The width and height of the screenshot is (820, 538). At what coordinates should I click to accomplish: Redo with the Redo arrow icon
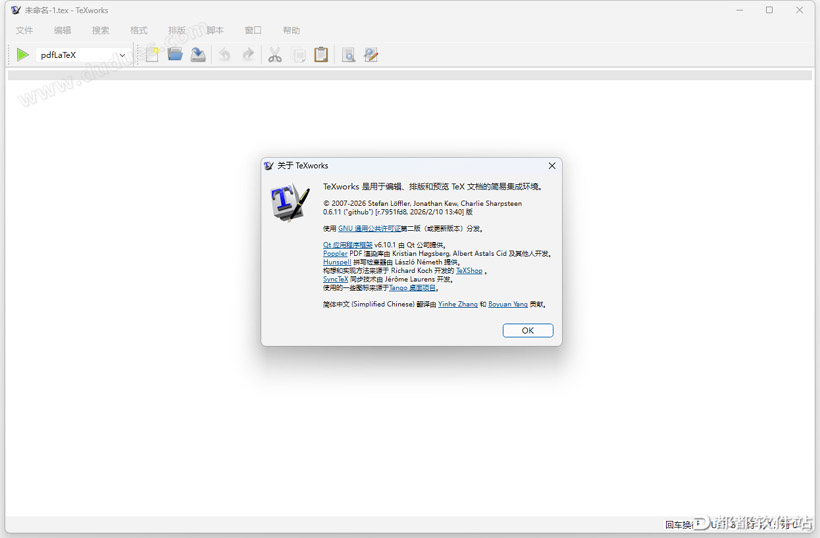[x=248, y=55]
